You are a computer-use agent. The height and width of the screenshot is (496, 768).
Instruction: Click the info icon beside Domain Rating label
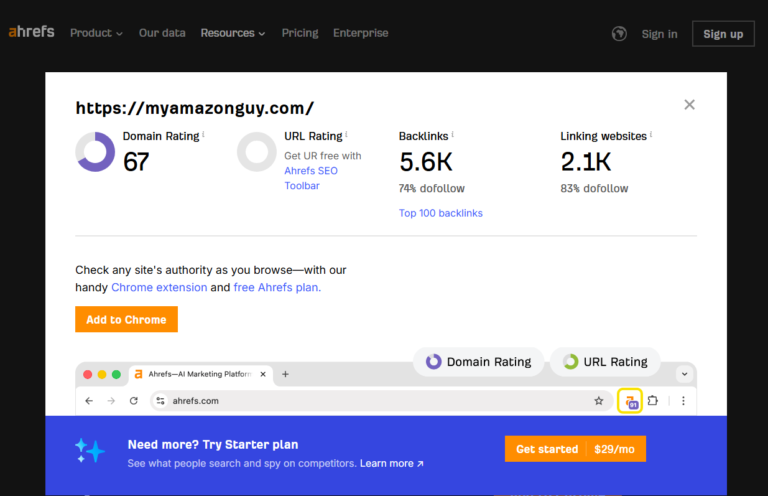pyautogui.click(x=203, y=134)
